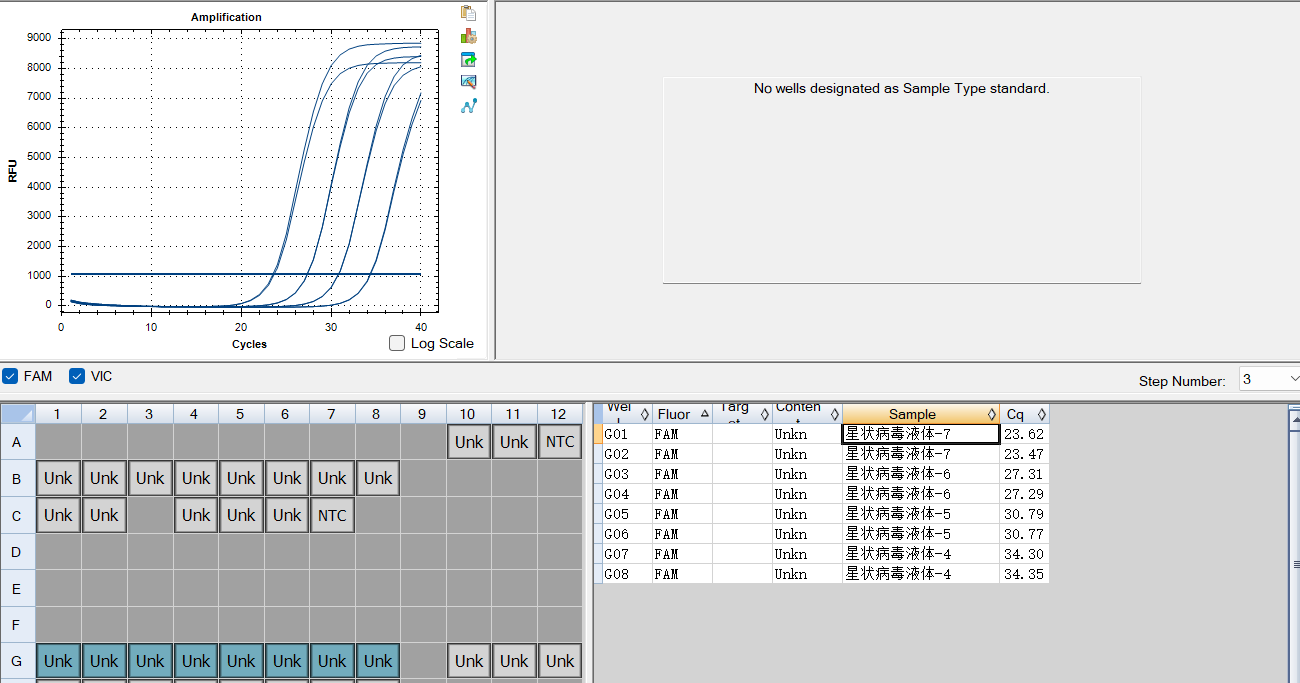This screenshot has width=1300, height=683.
Task: Select well A11 Unk
Action: [514, 441]
